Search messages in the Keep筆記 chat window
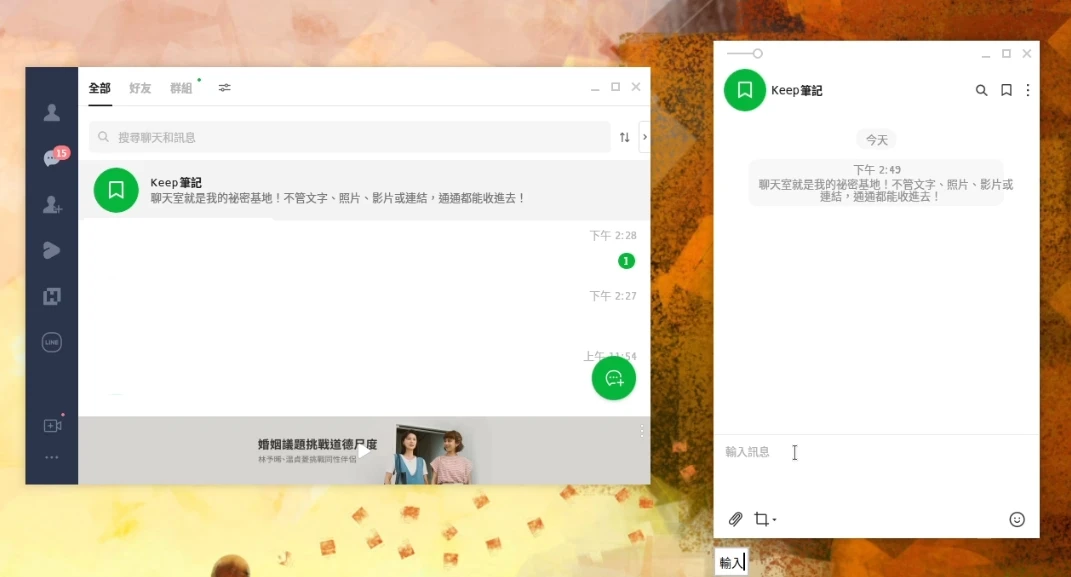This screenshot has height=577, width=1071. [x=982, y=90]
